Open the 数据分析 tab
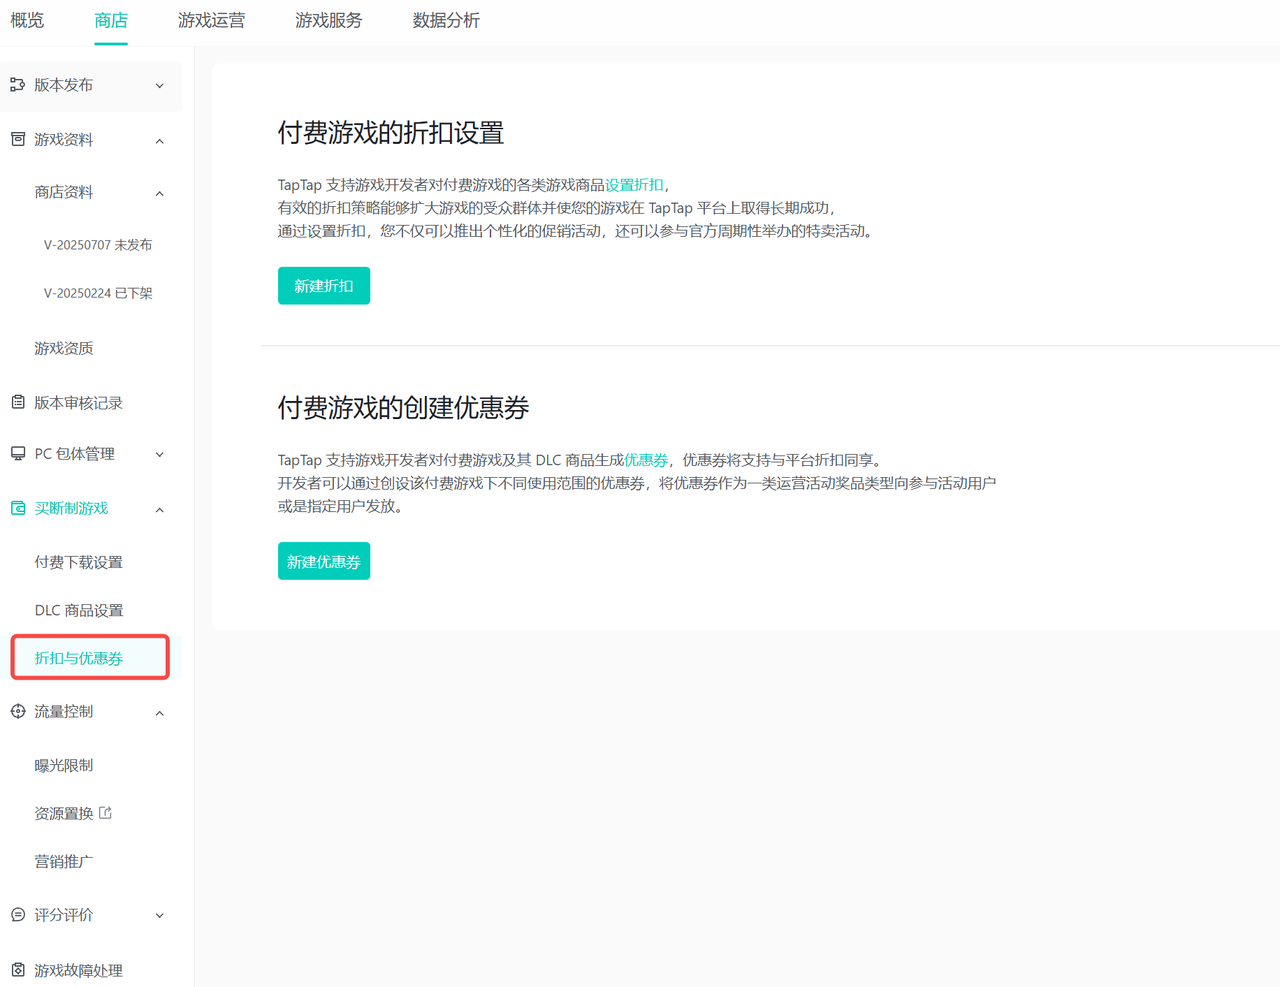The height and width of the screenshot is (987, 1280). tap(446, 21)
